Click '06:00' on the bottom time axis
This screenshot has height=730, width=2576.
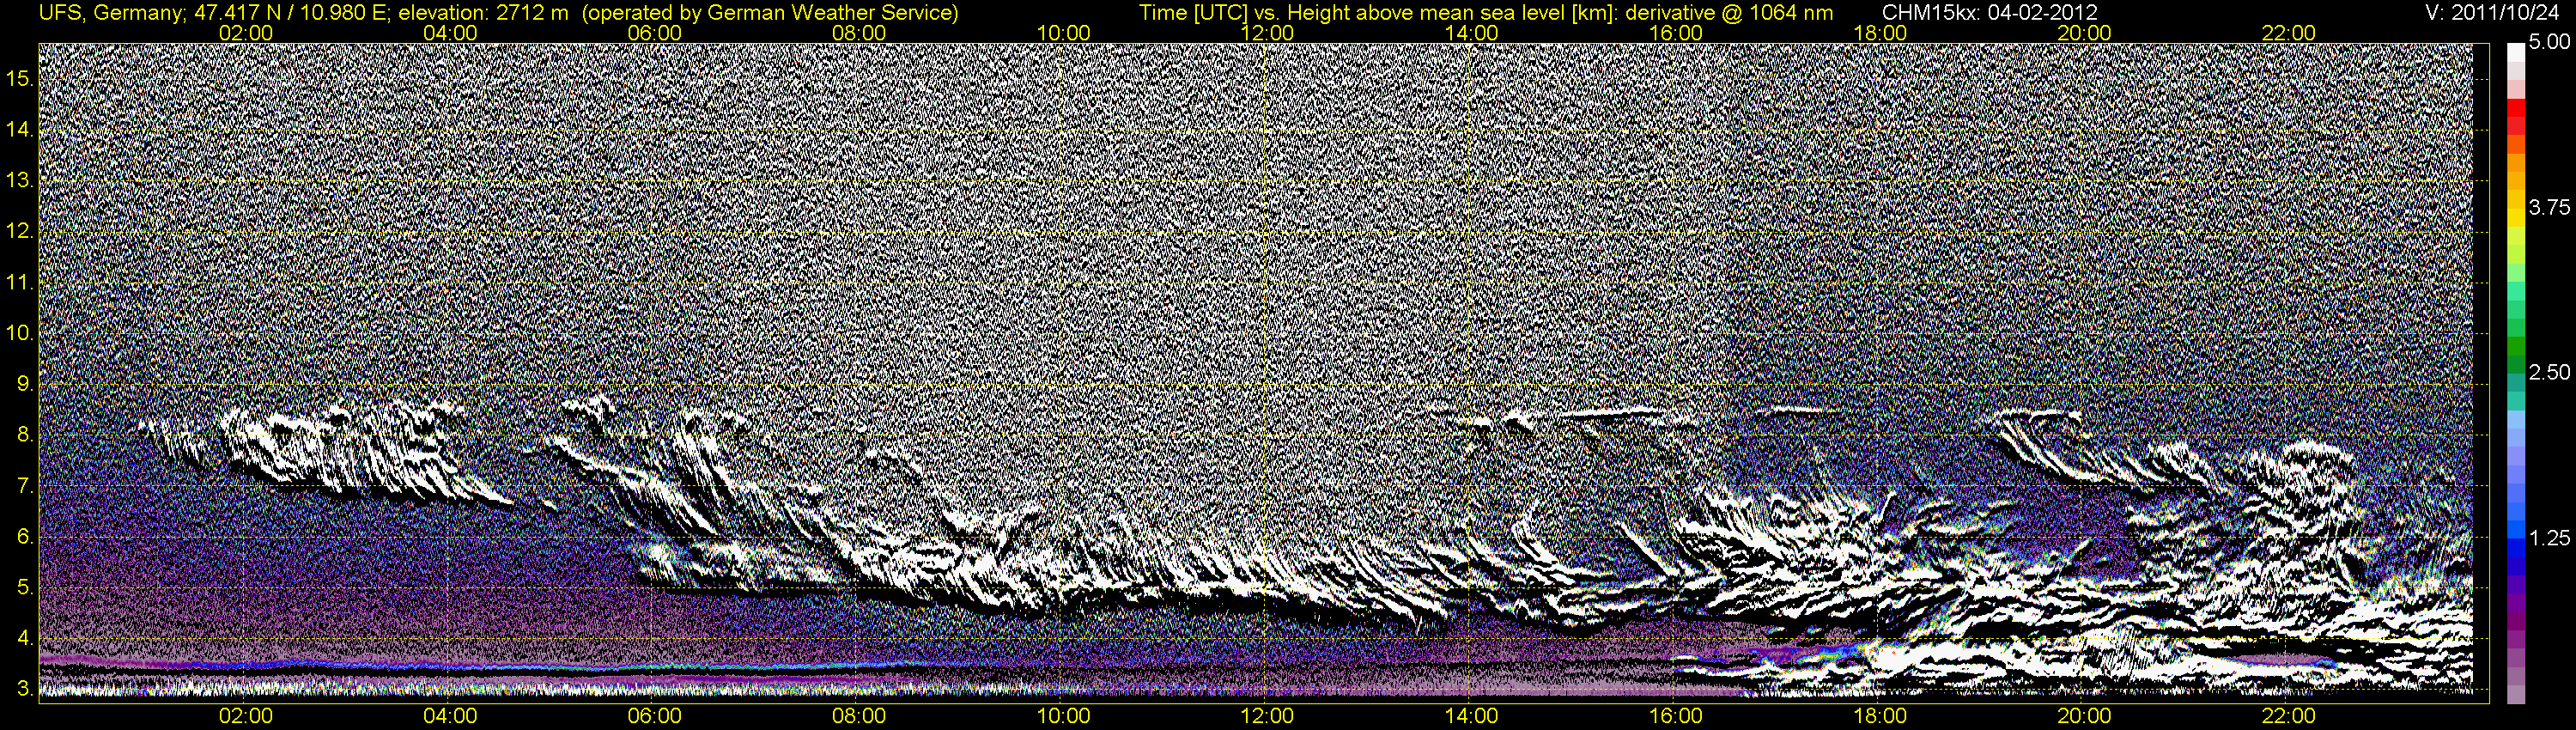[655, 716]
